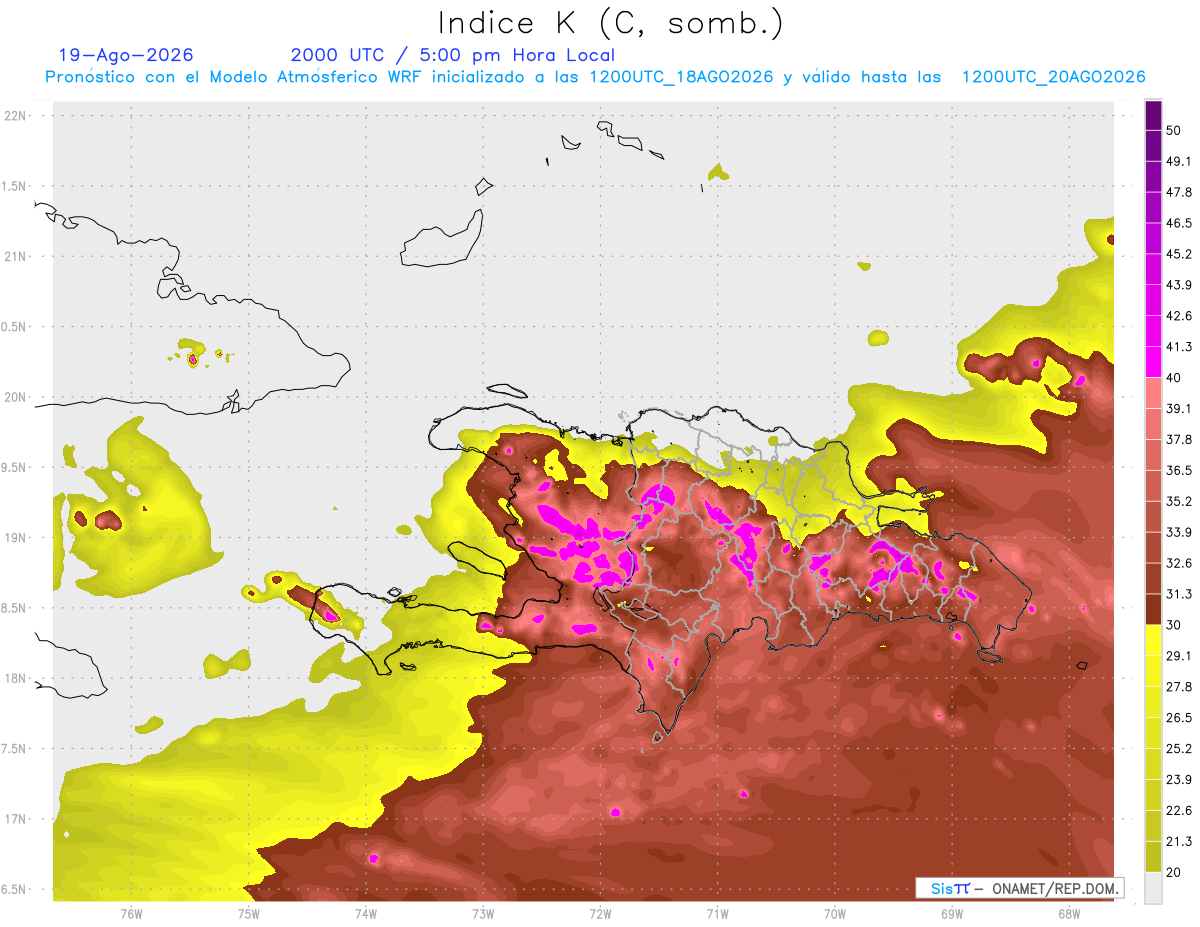This screenshot has width=1200, height=927.
Task: Click the colorbar value '21.3'
Action: tap(1178, 842)
